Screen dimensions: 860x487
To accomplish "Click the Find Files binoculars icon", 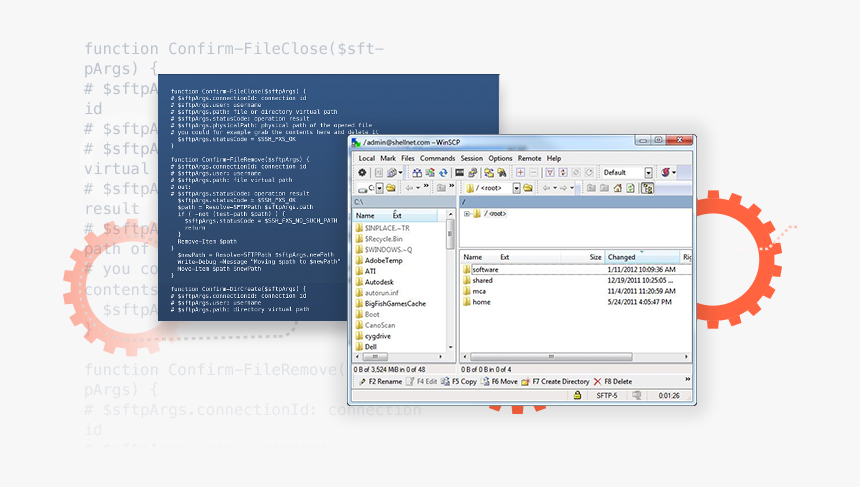I will tap(502, 173).
